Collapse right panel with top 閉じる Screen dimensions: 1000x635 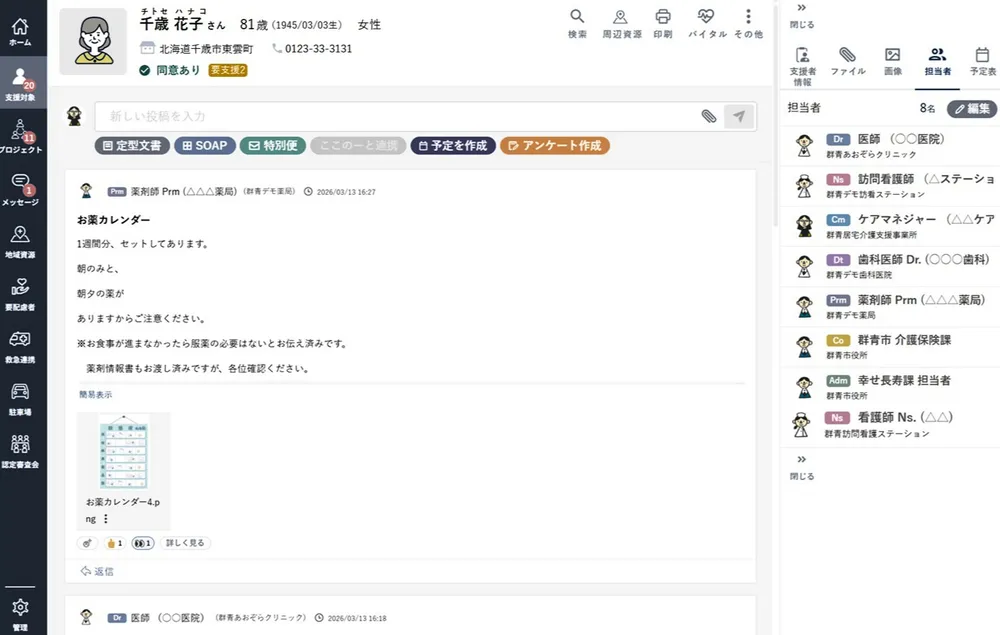802,16
